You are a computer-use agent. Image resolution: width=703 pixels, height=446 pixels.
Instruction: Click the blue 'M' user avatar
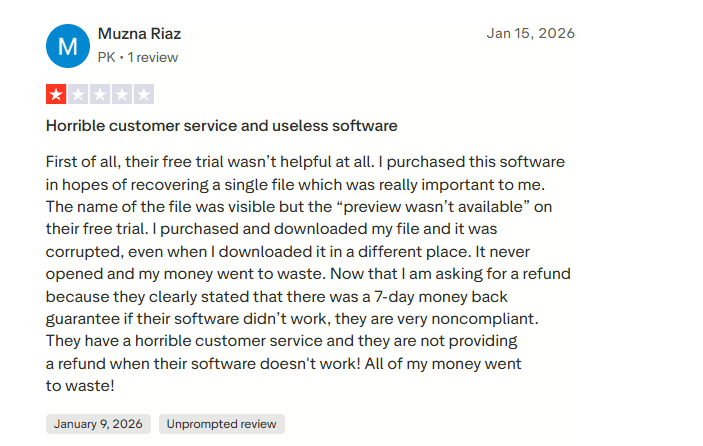67,45
